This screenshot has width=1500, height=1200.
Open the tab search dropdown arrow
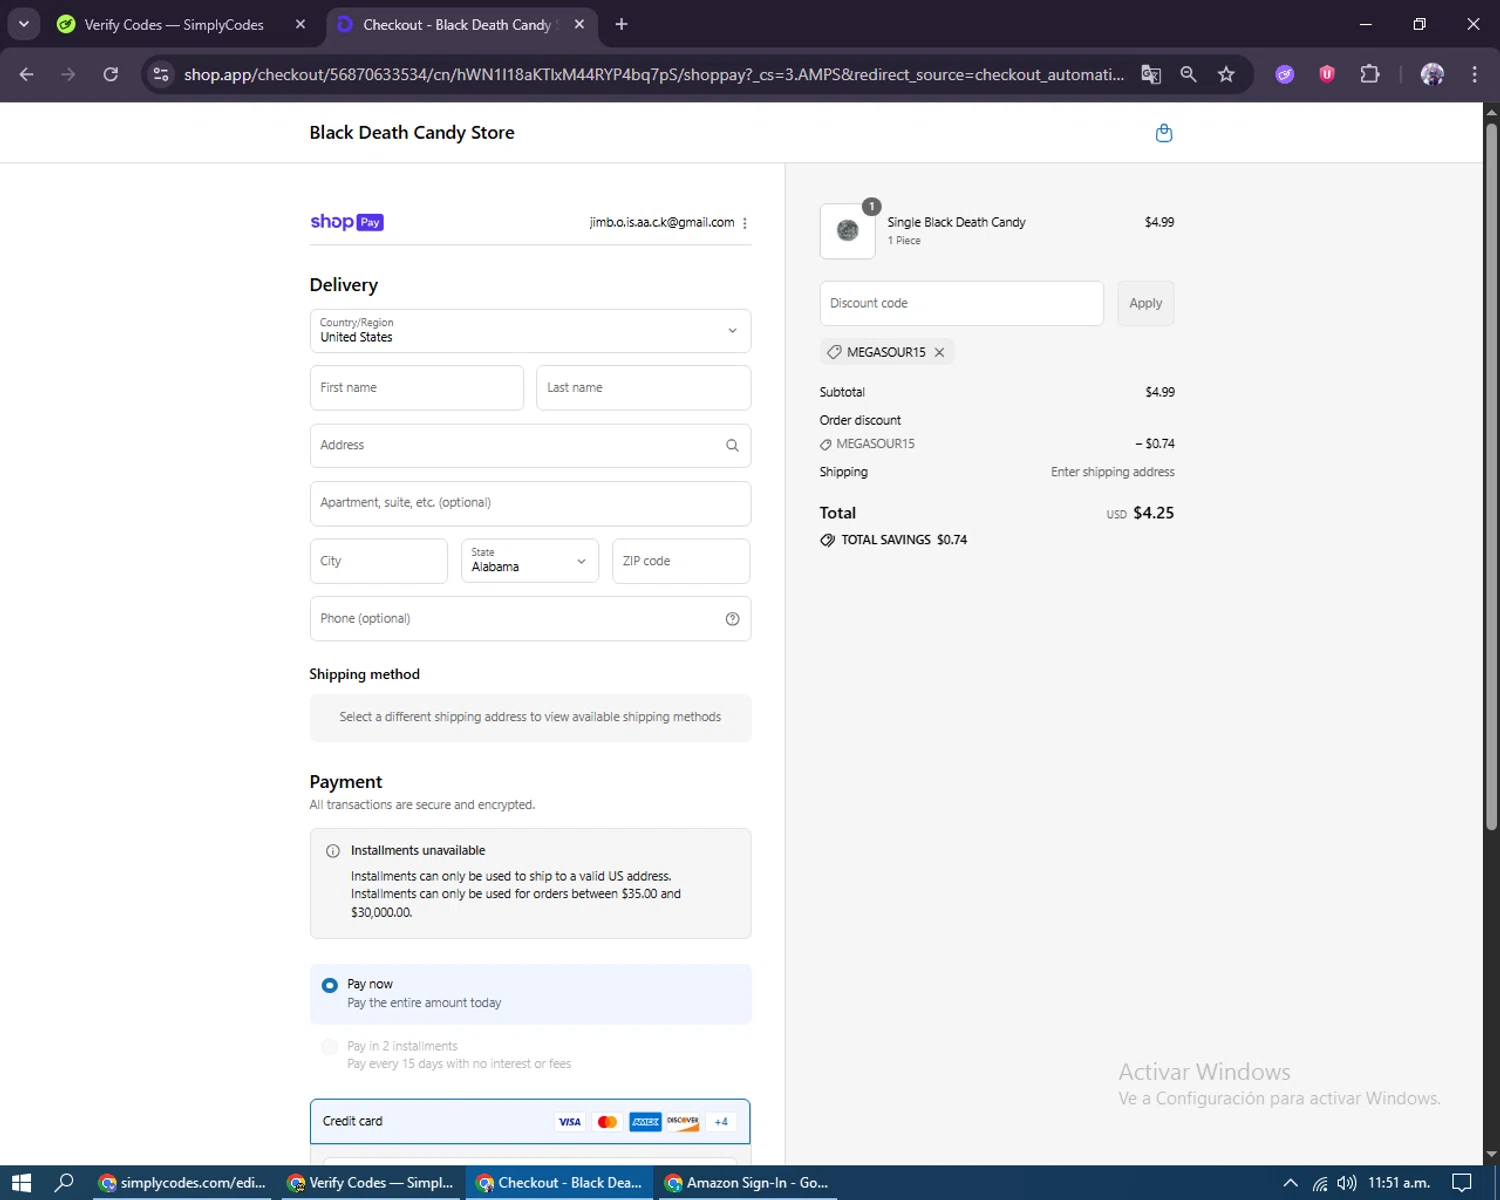tap(23, 24)
